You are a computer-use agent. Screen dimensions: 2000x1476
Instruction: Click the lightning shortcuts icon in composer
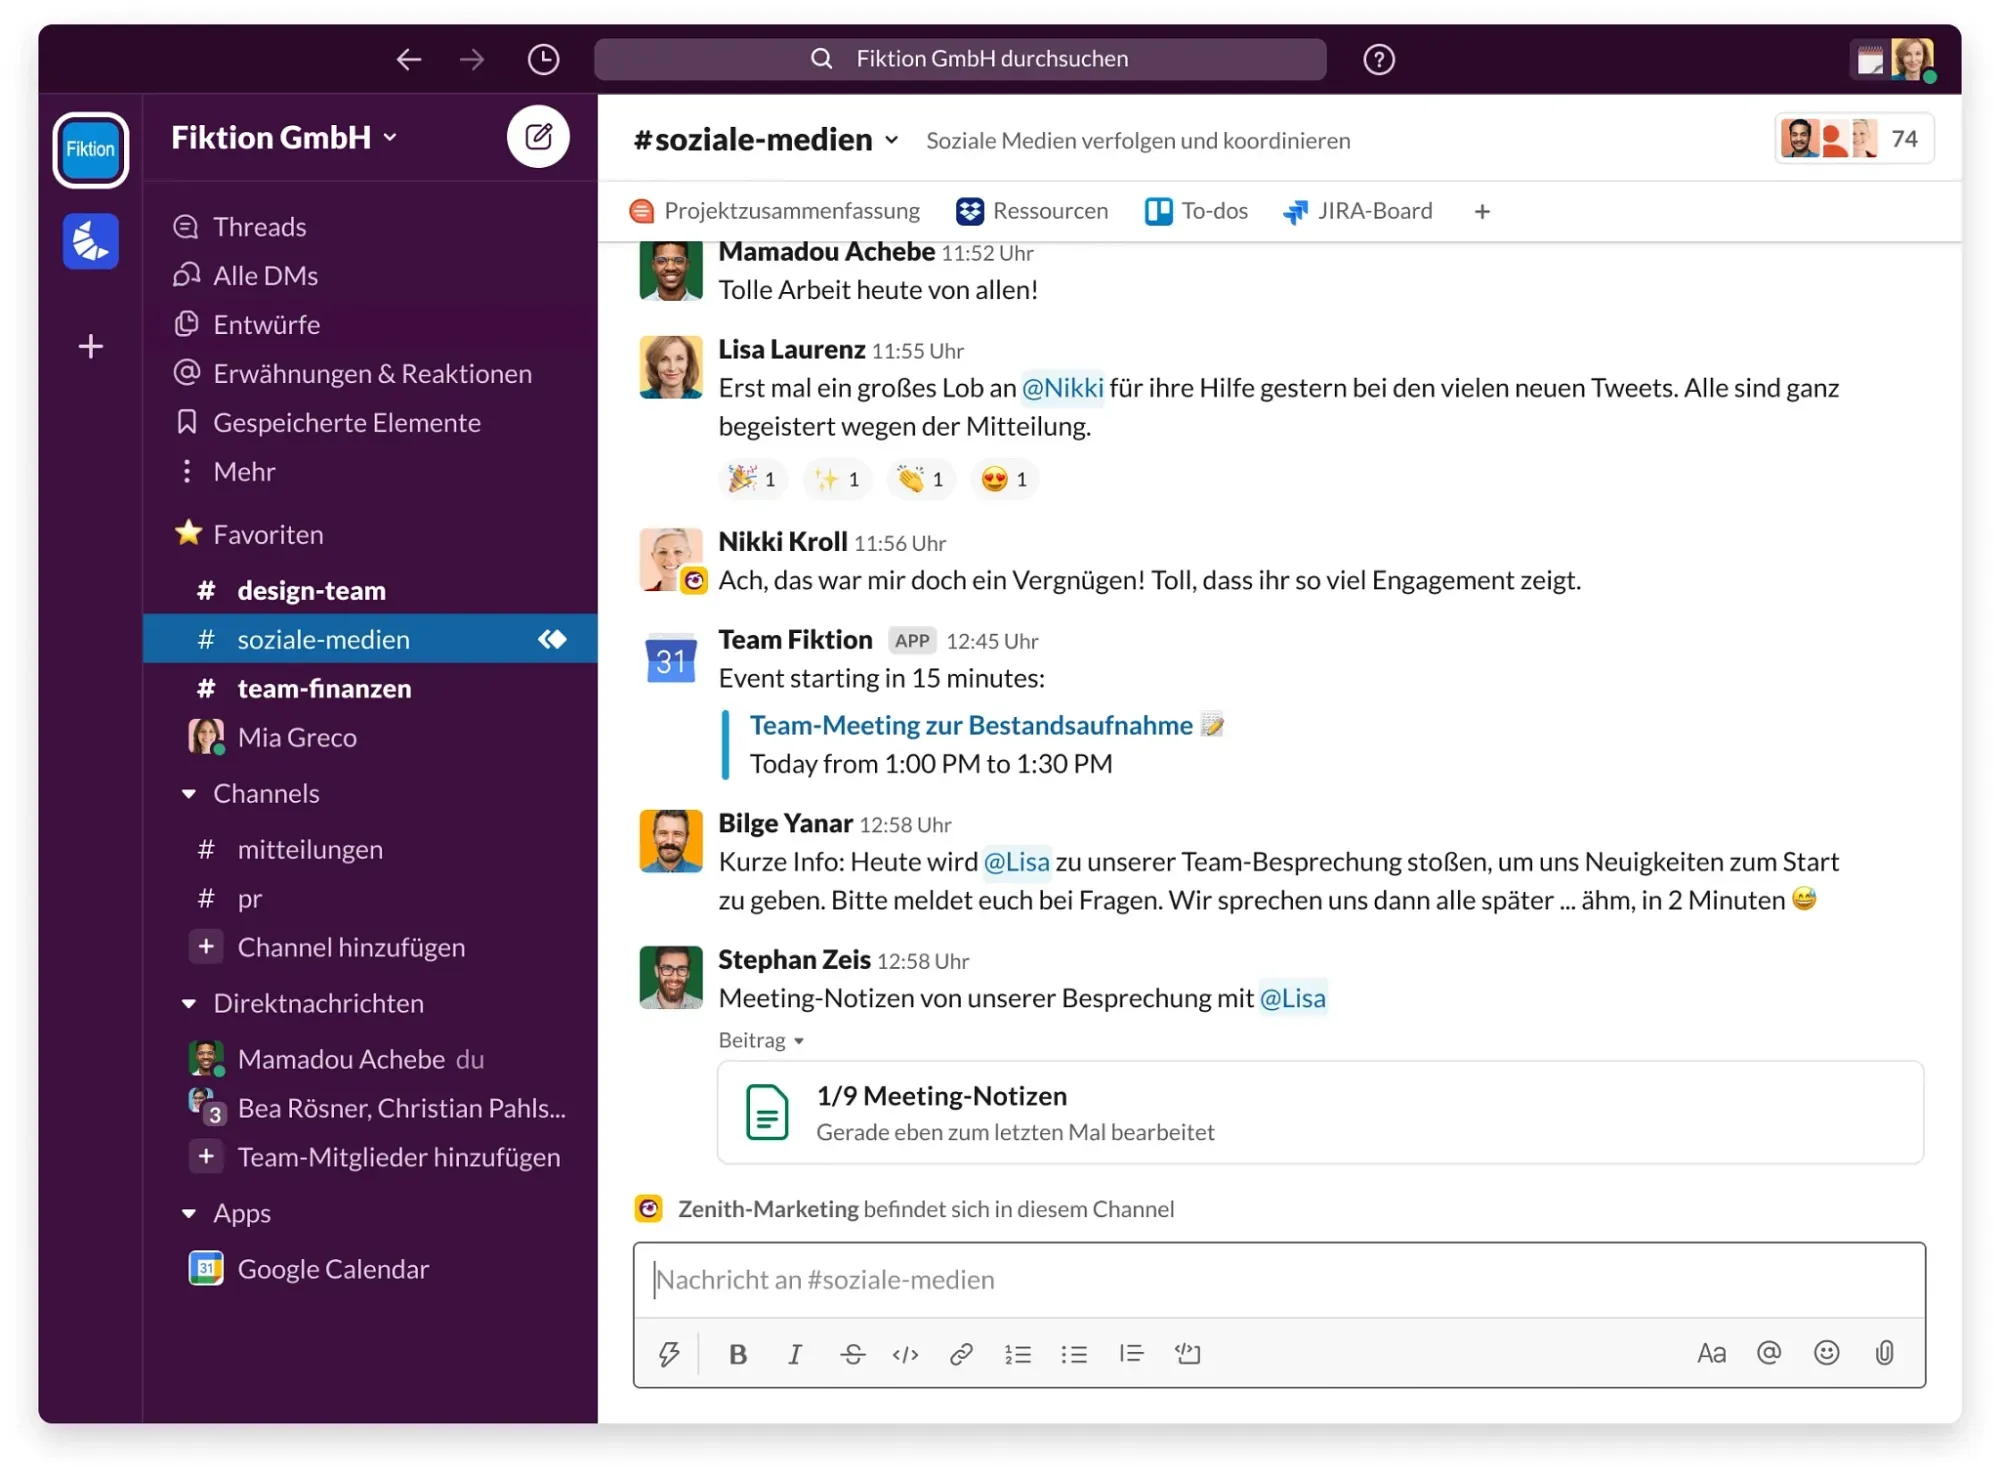(x=669, y=1354)
